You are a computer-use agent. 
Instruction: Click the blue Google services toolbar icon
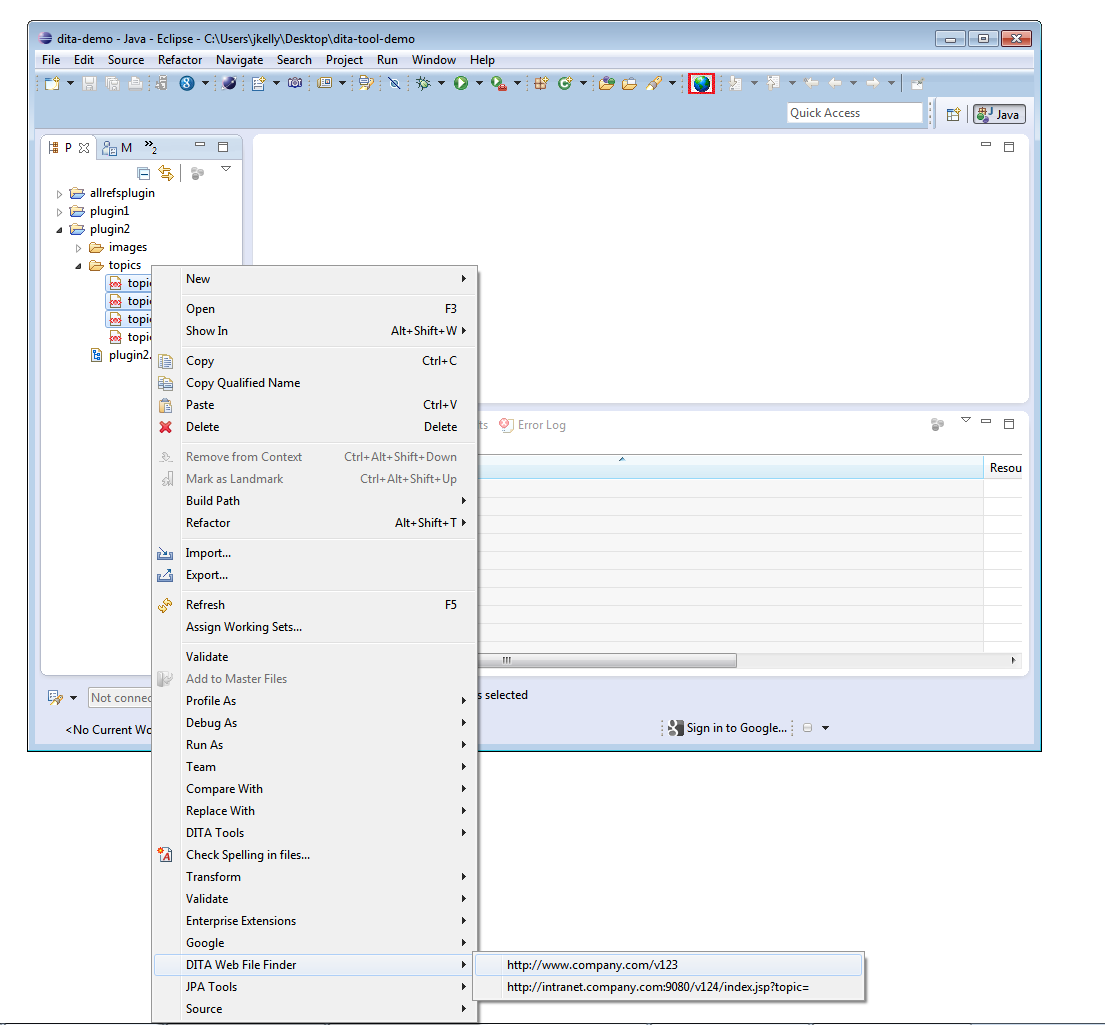point(187,83)
